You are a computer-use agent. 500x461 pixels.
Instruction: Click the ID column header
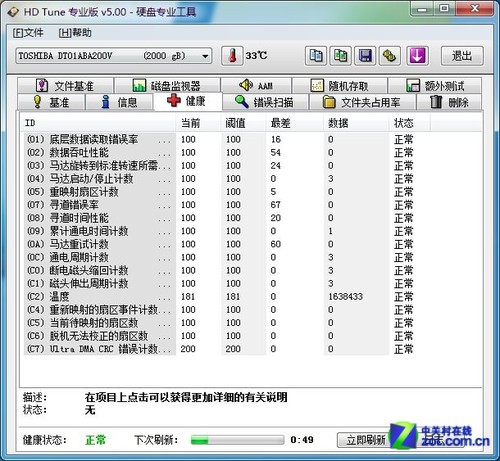click(x=97, y=123)
